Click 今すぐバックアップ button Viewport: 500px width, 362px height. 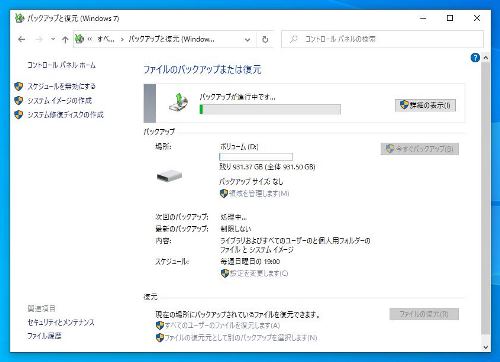(x=420, y=149)
